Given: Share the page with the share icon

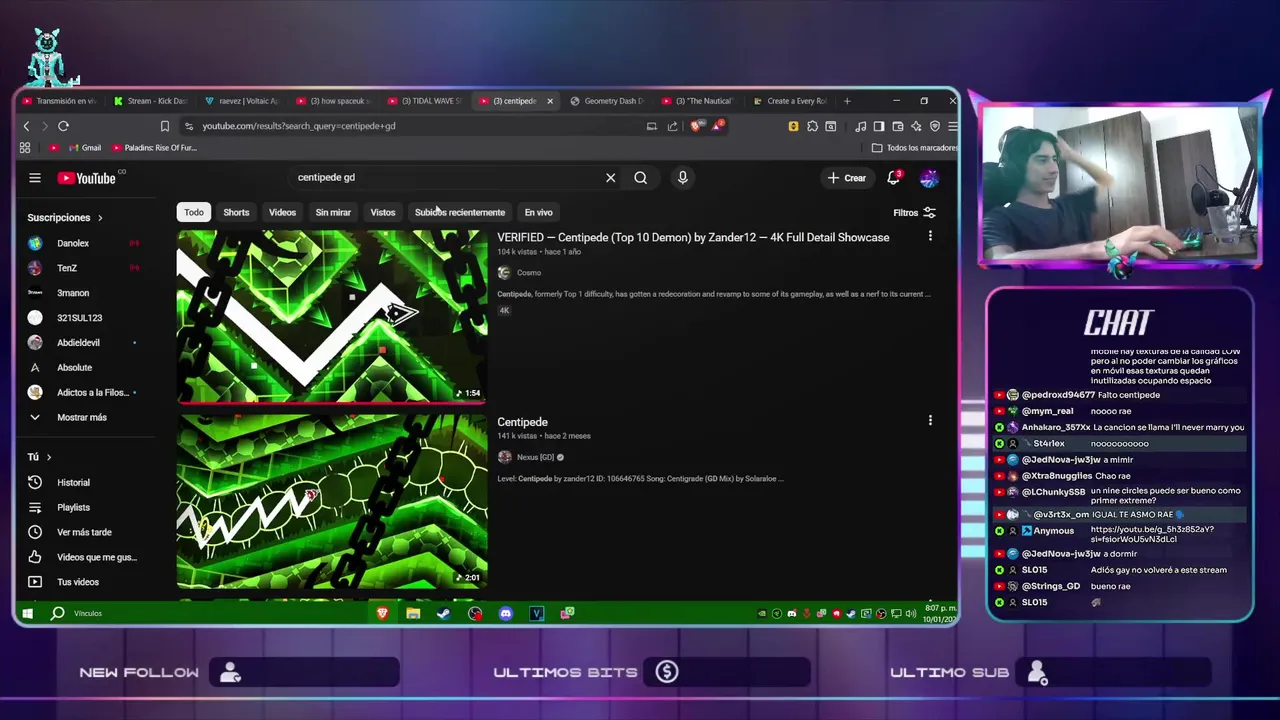Looking at the screenshot, I should click(672, 126).
